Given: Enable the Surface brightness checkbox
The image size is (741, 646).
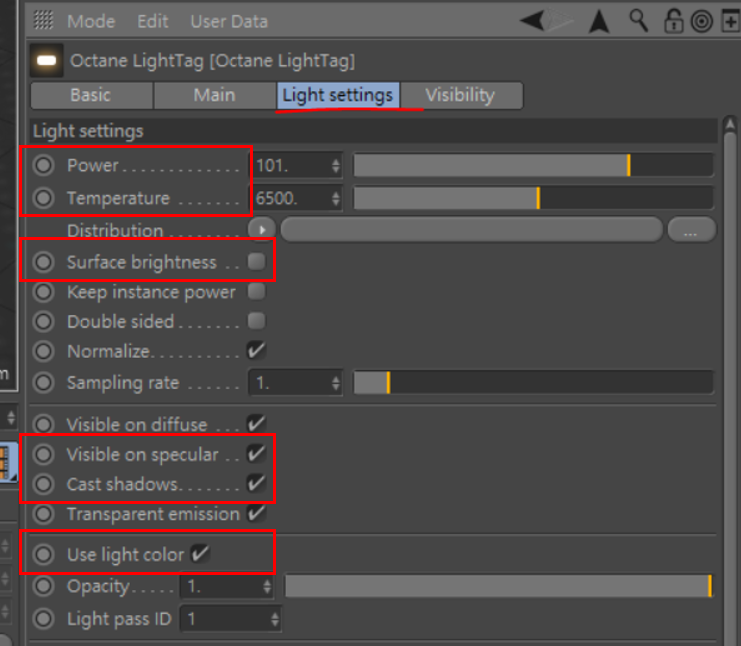Looking at the screenshot, I should click(257, 261).
